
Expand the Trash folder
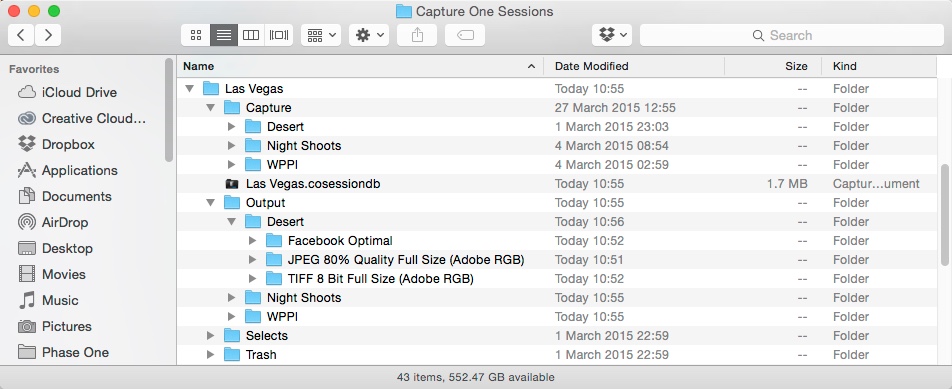click(211, 354)
